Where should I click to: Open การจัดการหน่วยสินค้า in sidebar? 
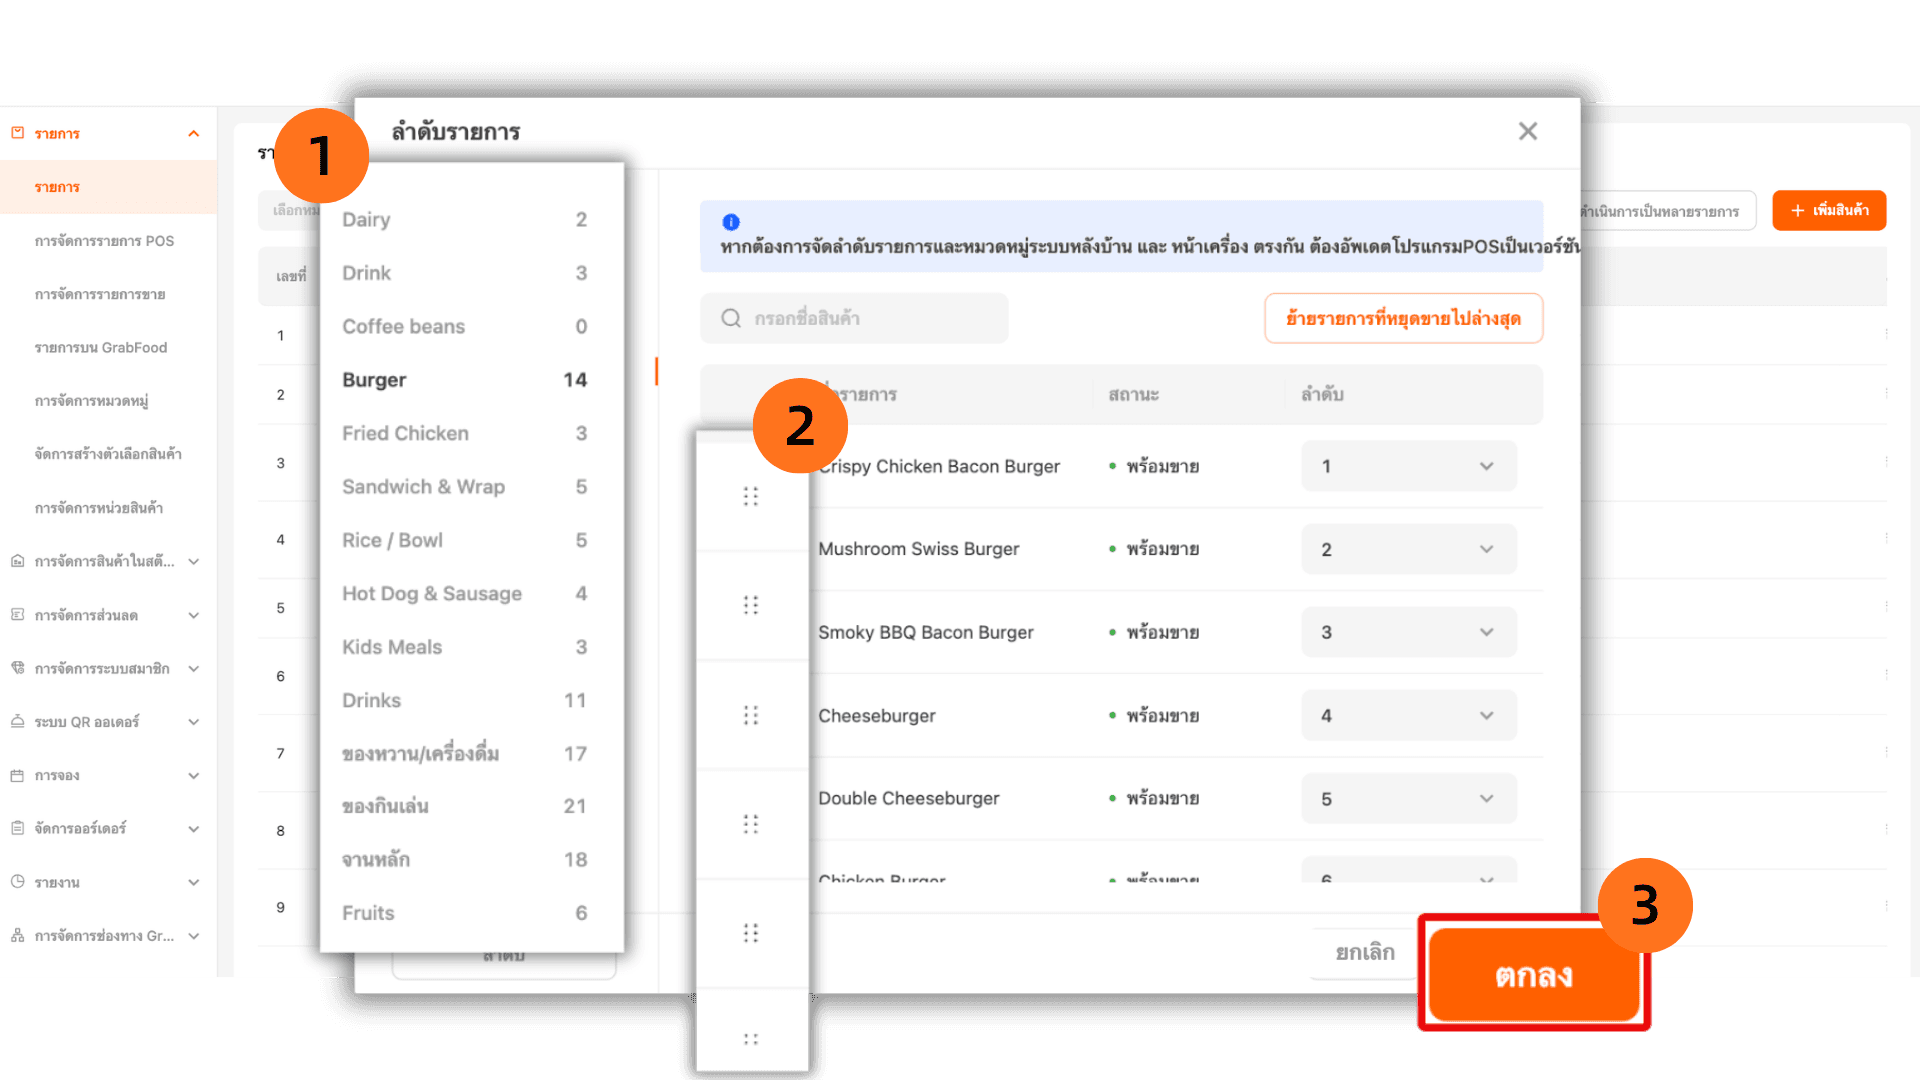99,508
